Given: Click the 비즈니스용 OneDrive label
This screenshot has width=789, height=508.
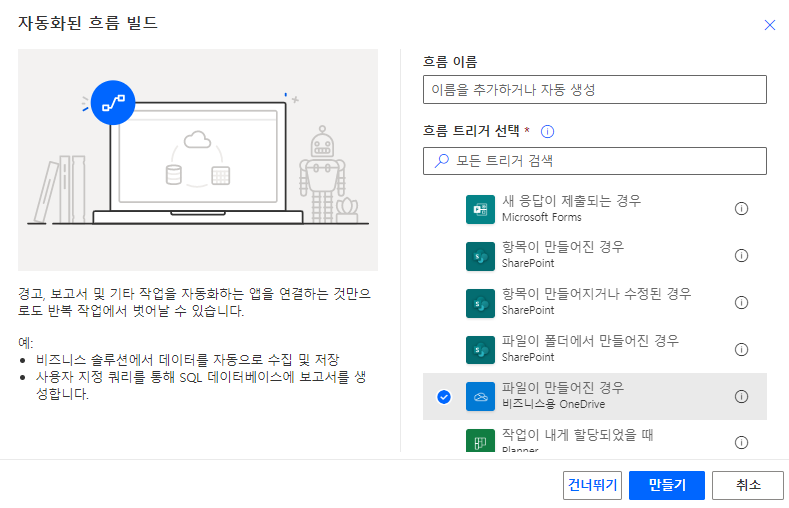Looking at the screenshot, I should [553, 404].
